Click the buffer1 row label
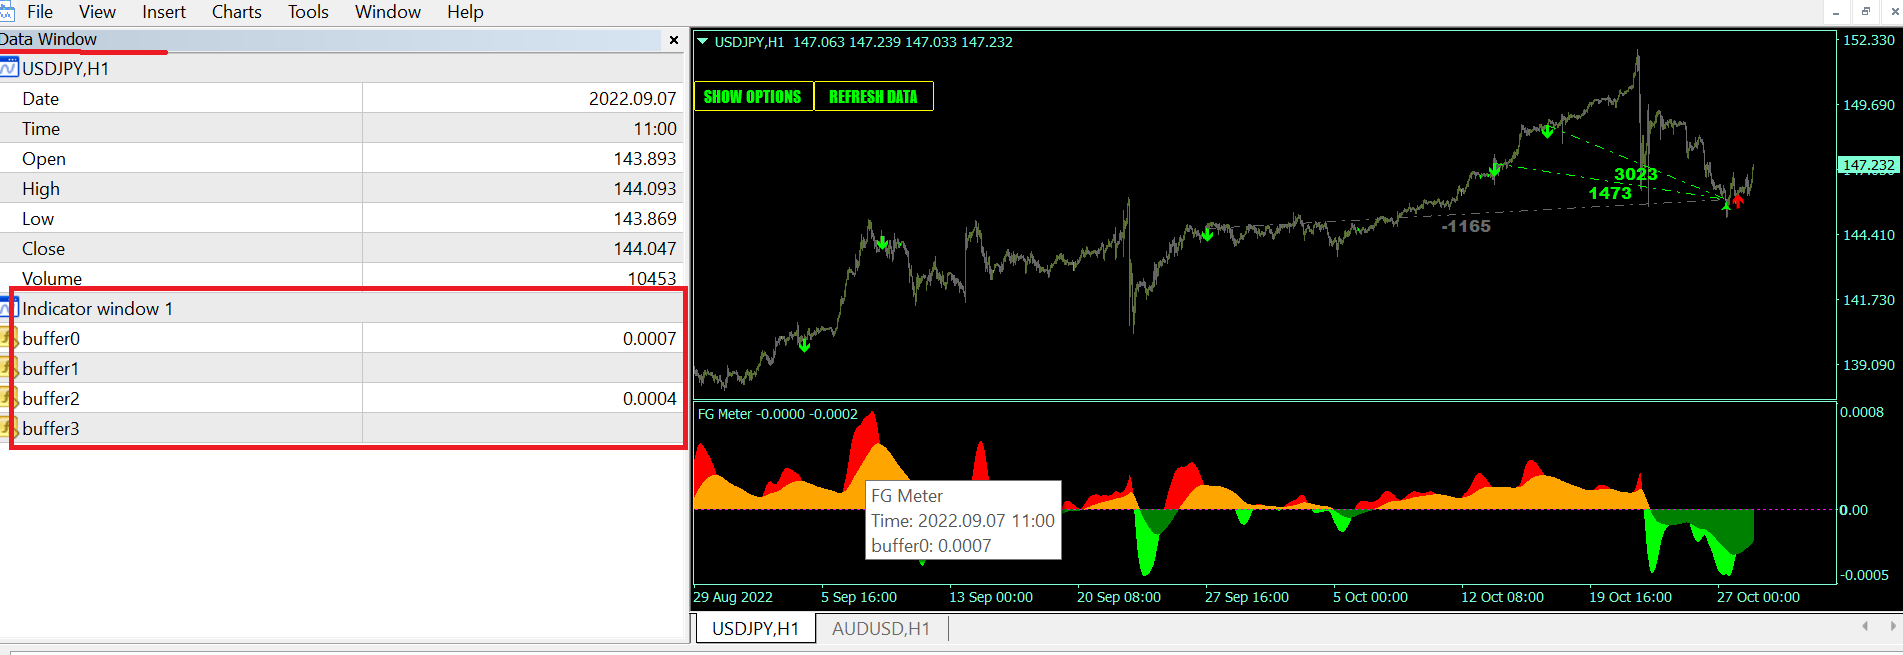Viewport: 1903px width, 655px height. point(51,368)
